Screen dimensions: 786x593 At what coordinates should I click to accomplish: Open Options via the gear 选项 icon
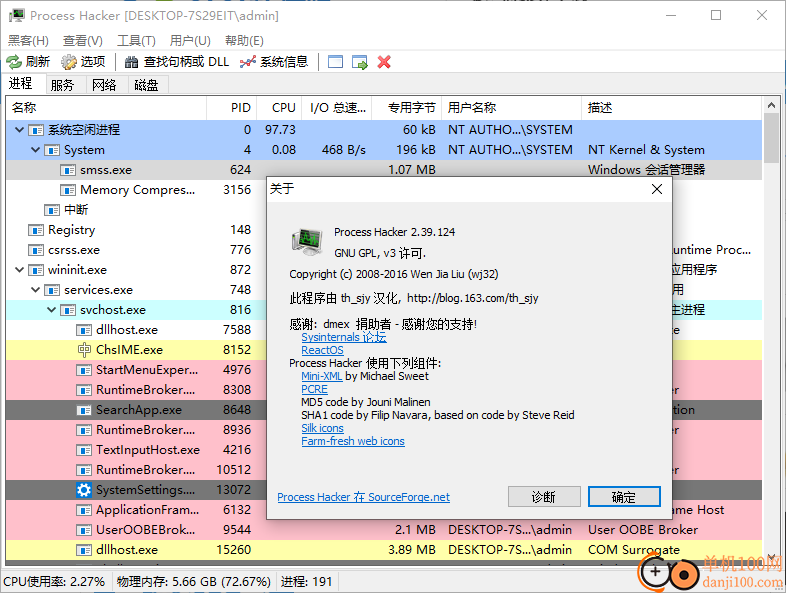[69, 62]
